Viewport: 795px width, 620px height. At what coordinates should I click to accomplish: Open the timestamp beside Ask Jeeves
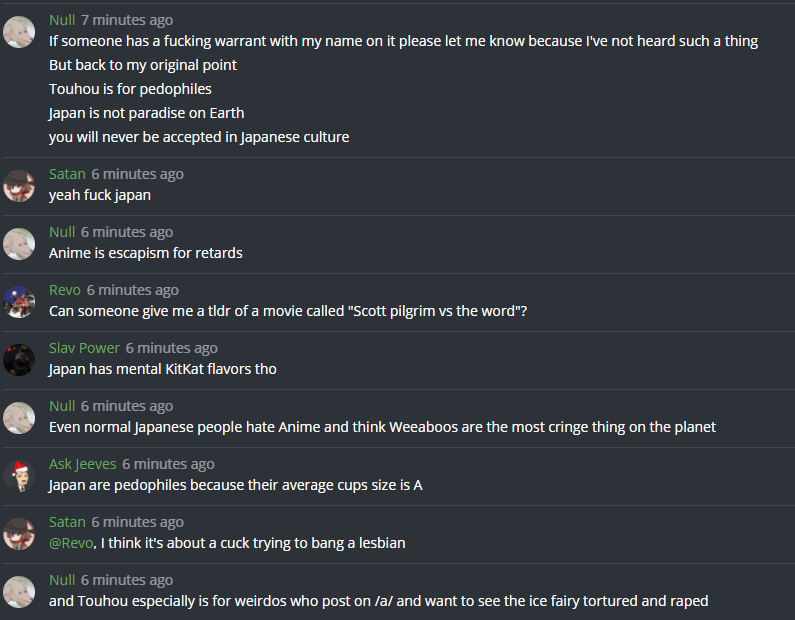168,464
